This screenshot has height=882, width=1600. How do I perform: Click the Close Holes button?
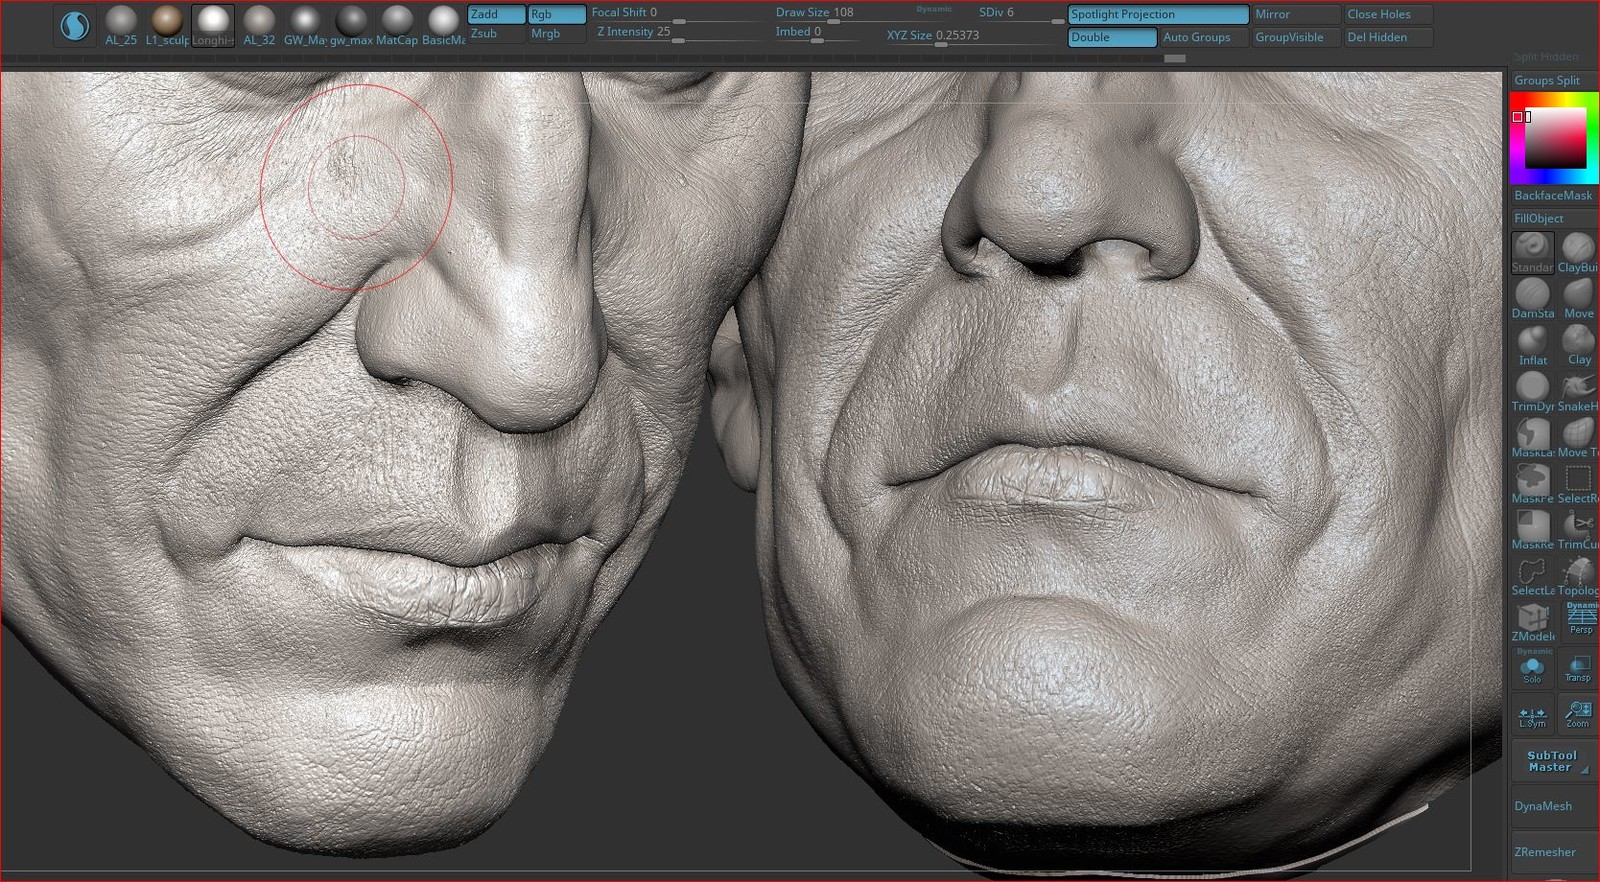[x=1386, y=14]
